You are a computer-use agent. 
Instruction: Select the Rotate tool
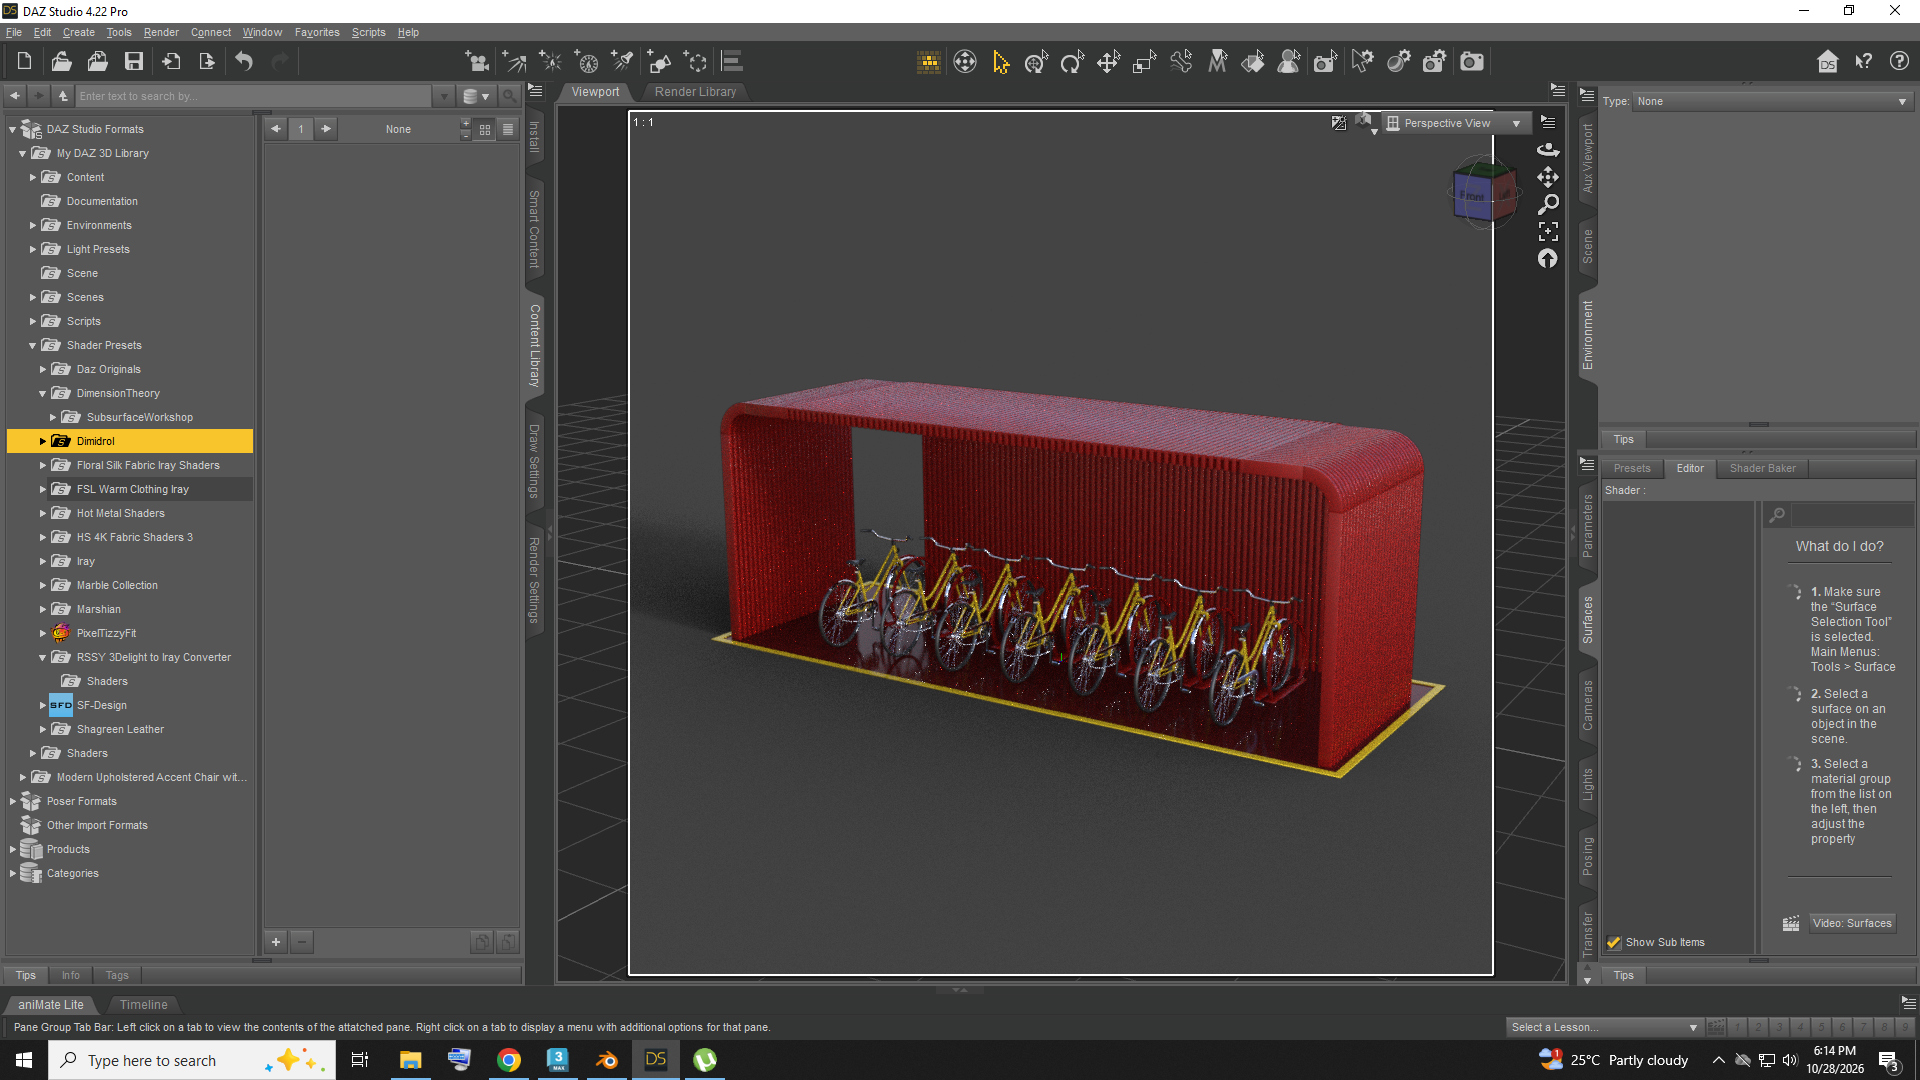pyautogui.click(x=1072, y=62)
